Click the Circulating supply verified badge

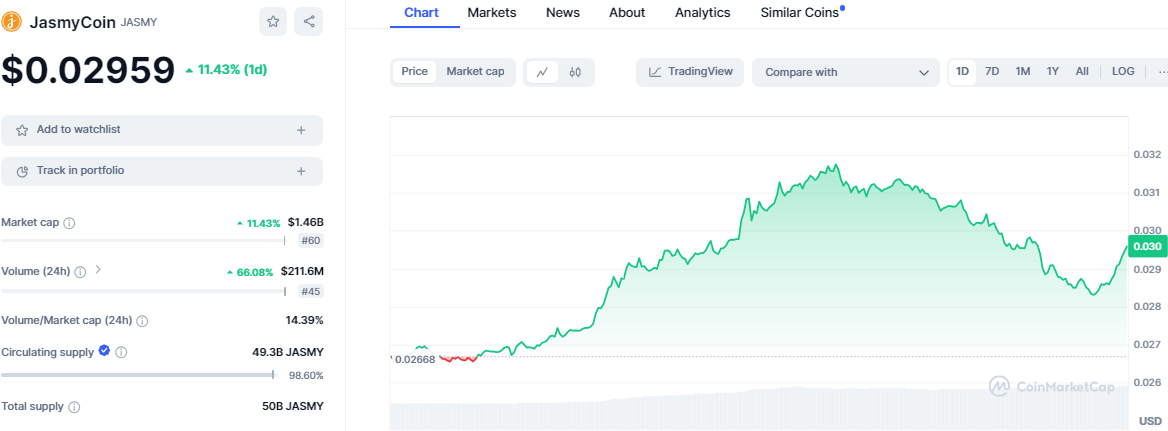[x=104, y=351]
